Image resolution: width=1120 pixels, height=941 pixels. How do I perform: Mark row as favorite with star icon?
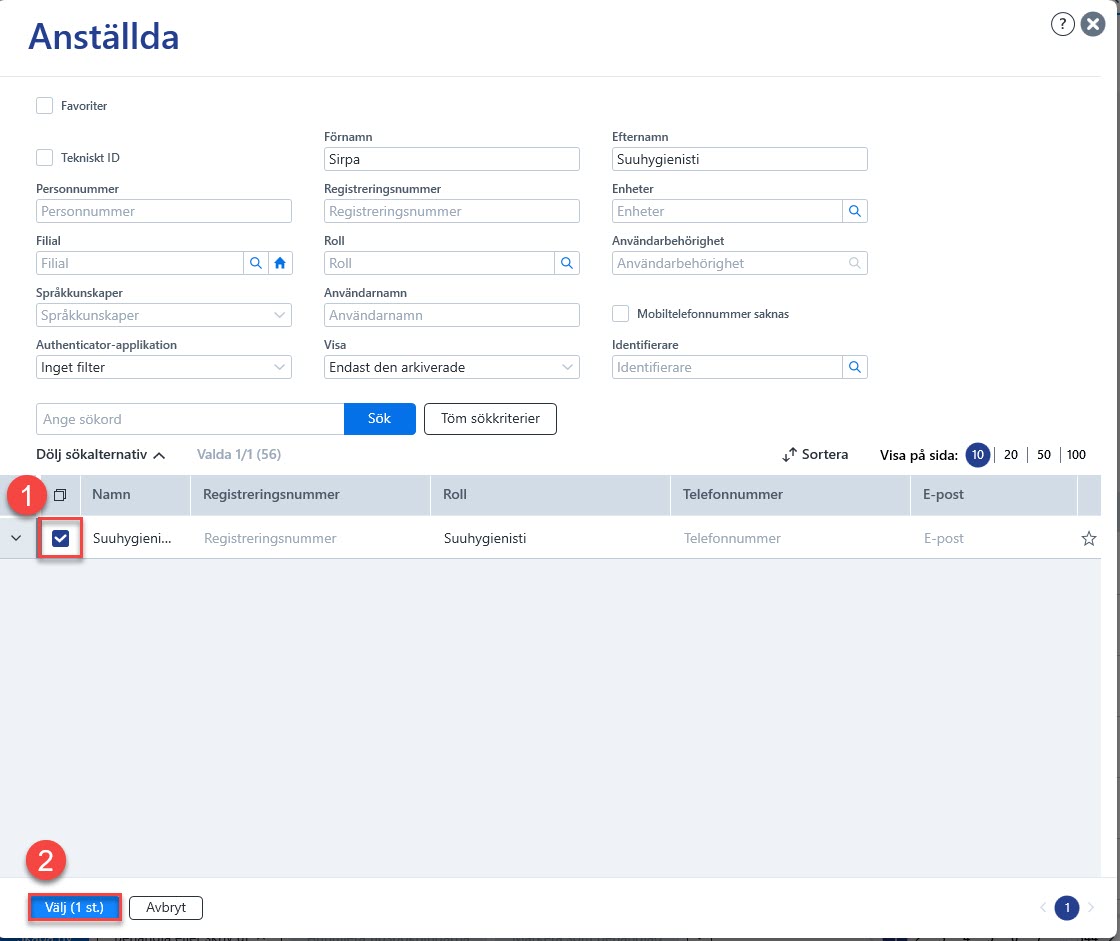point(1089,539)
